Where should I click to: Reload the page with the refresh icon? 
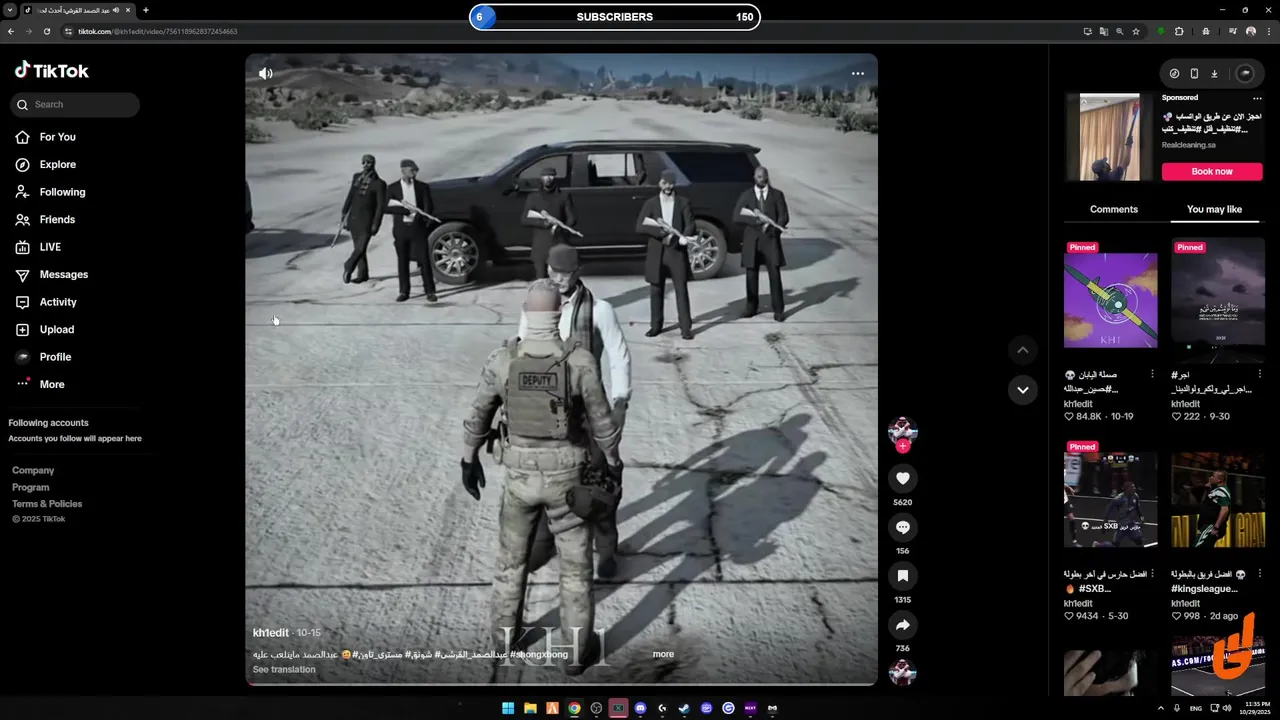(47, 31)
